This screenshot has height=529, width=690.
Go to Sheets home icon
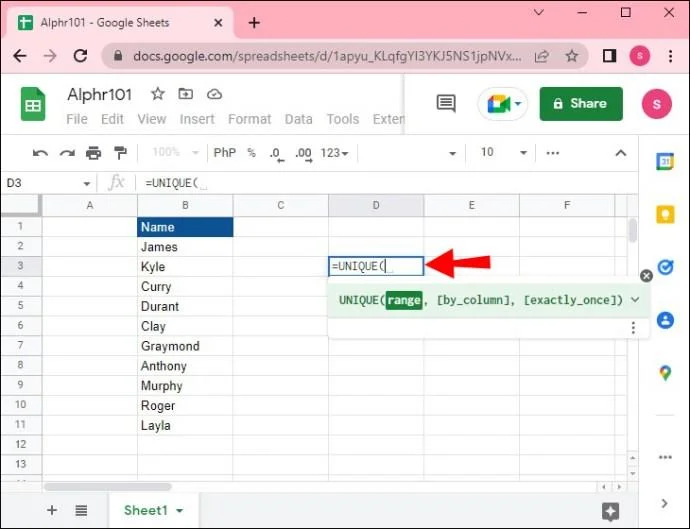[33, 104]
